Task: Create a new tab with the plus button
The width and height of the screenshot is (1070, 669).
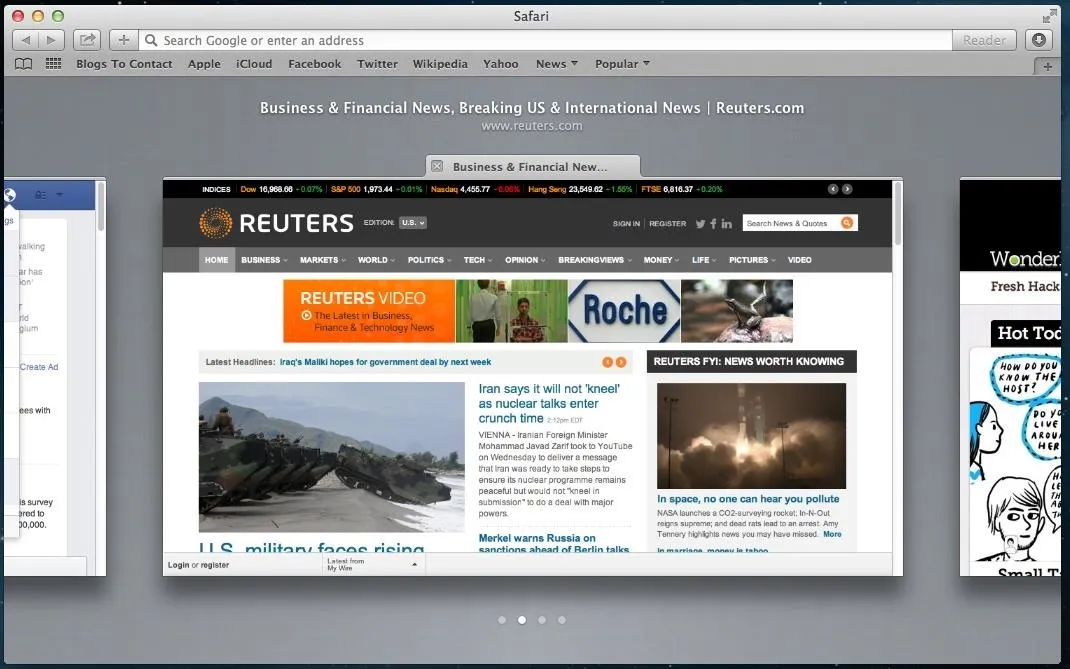Action: pos(1047,66)
